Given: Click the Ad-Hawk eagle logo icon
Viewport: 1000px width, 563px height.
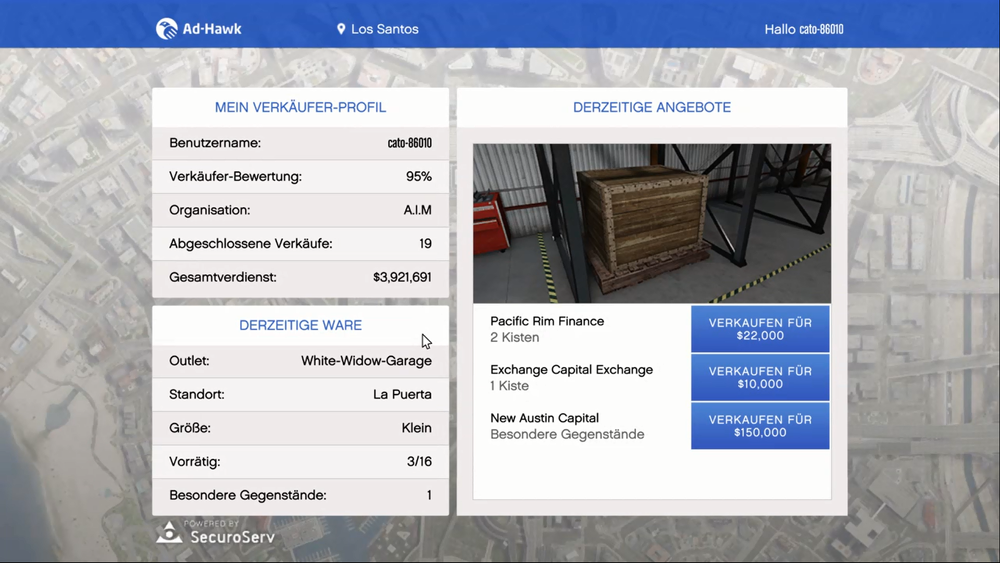Looking at the screenshot, I should [167, 29].
